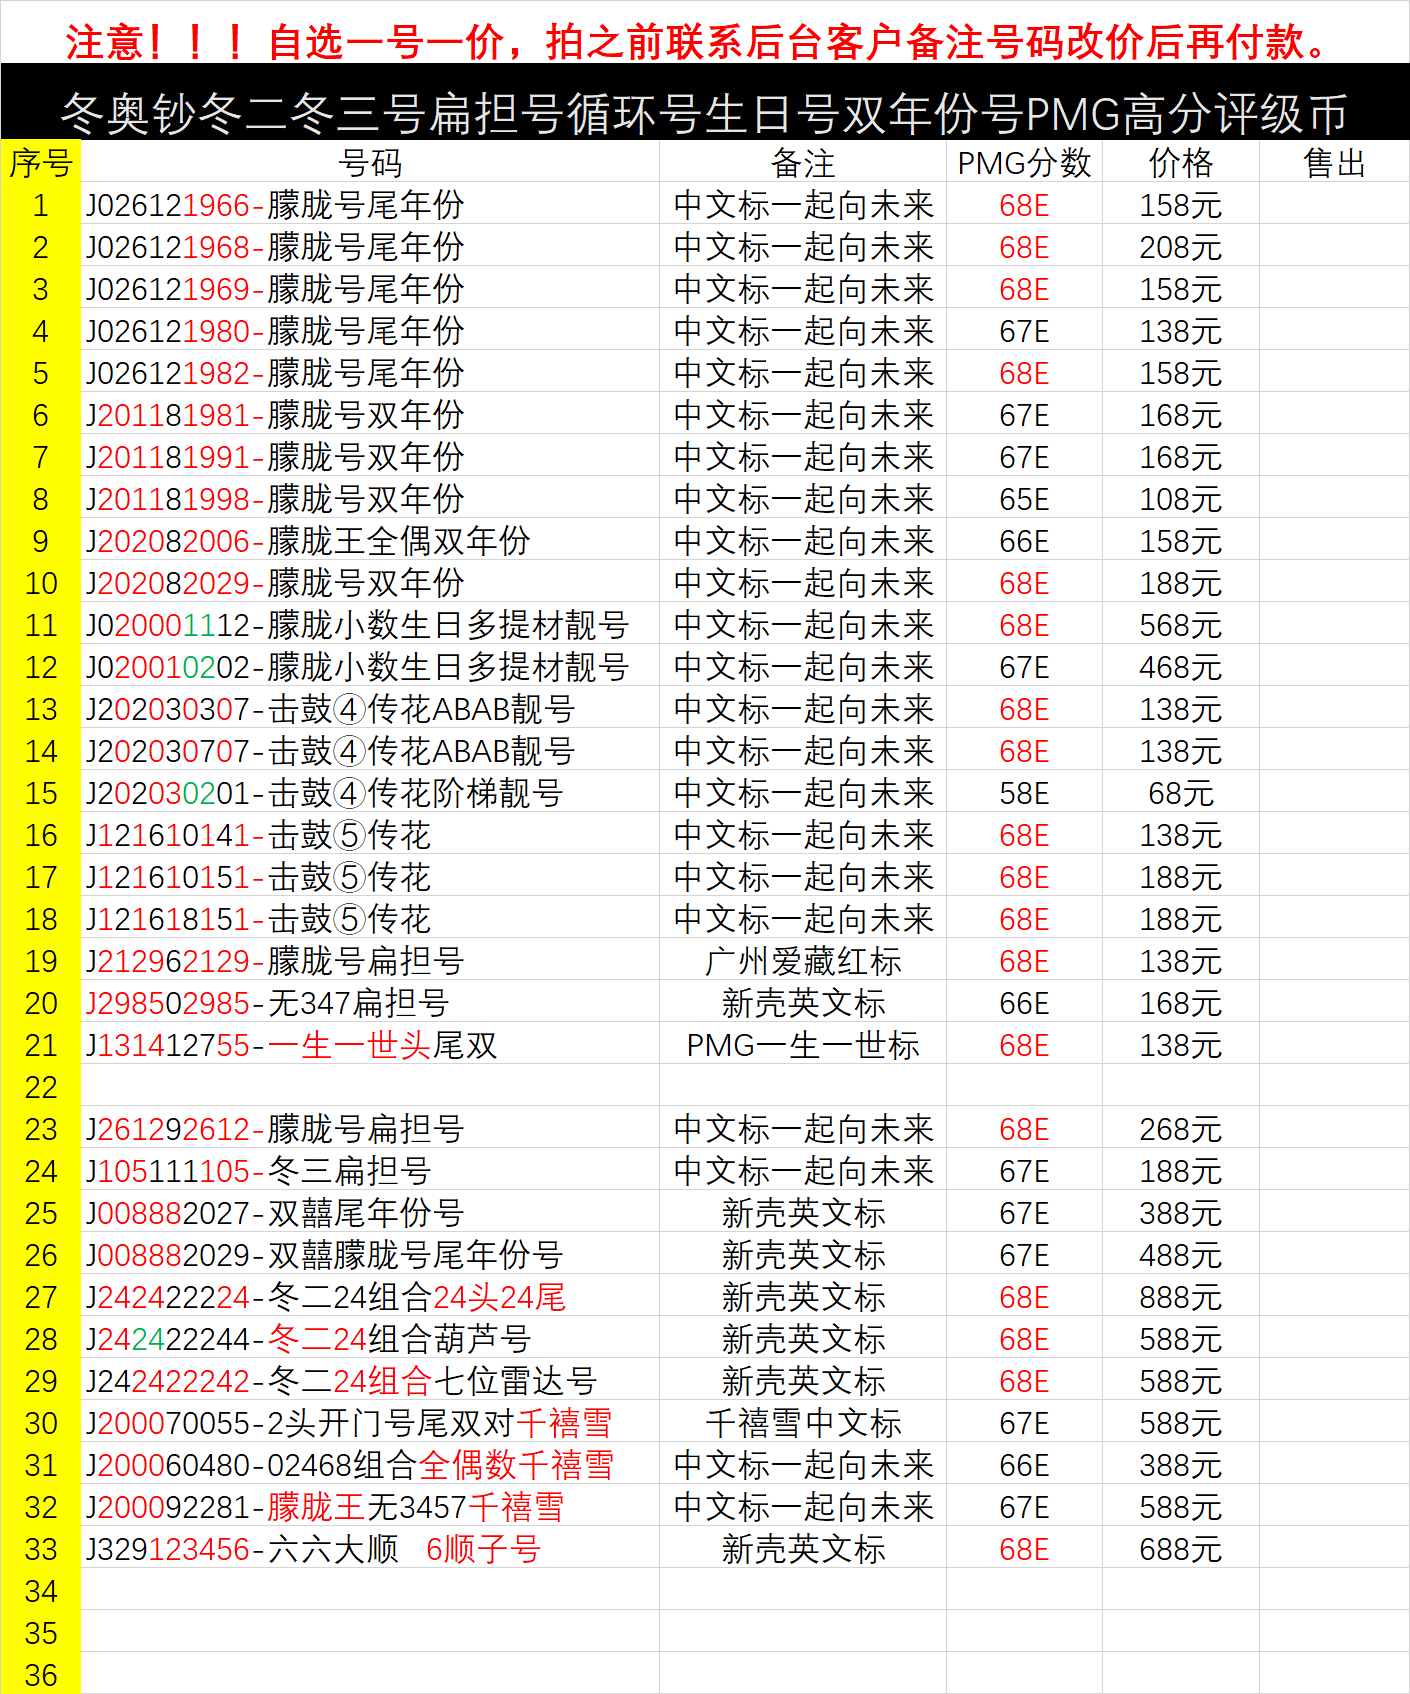
Task: Click the 58E score cell
Action: point(1023,793)
